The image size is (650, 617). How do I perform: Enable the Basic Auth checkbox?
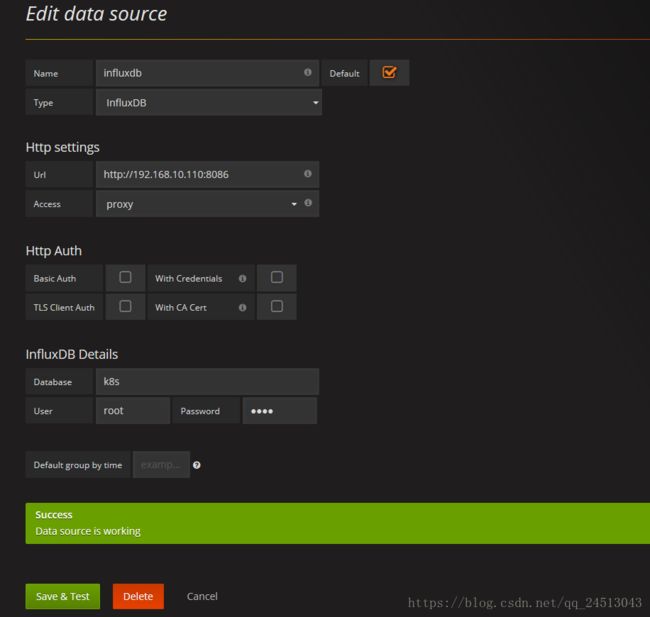tap(125, 277)
